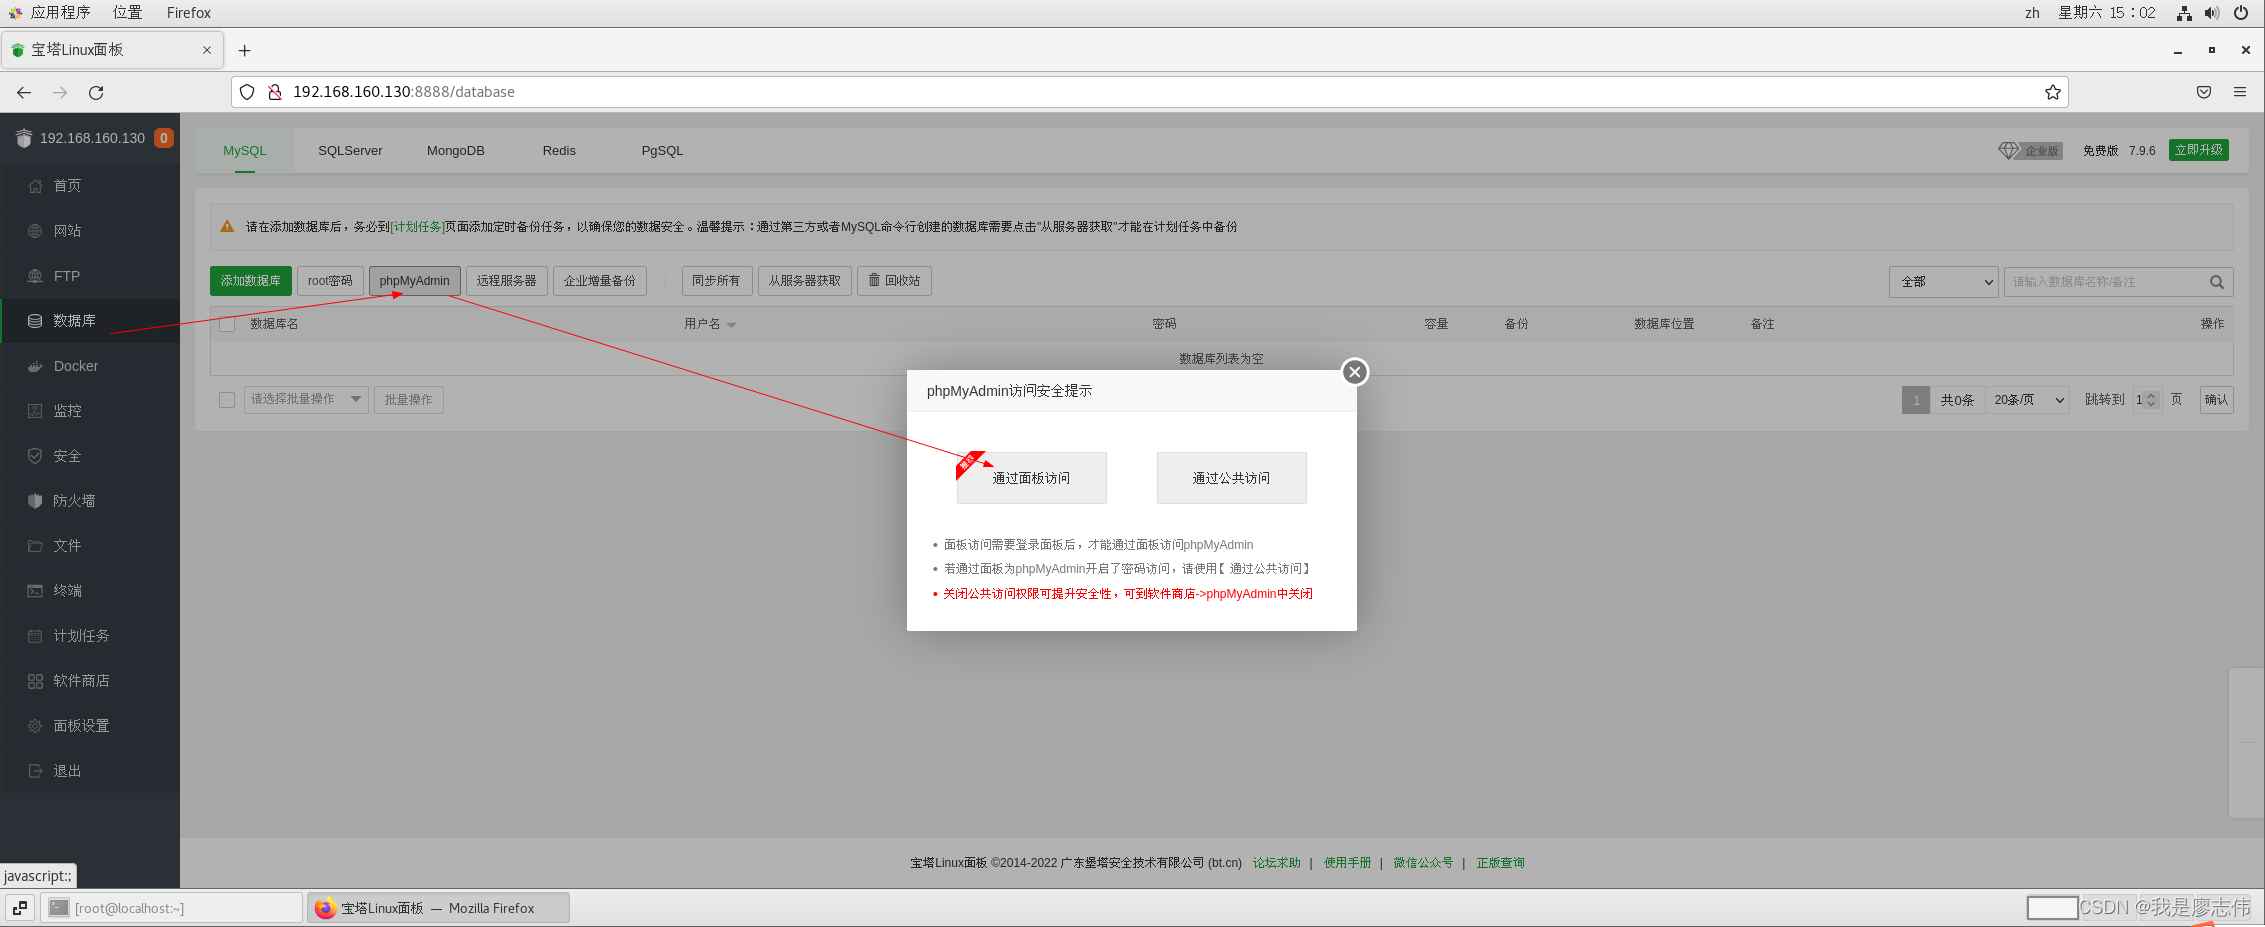Click the phpMyAdmin toolbar button
The height and width of the screenshot is (927, 2265).
[x=415, y=281]
